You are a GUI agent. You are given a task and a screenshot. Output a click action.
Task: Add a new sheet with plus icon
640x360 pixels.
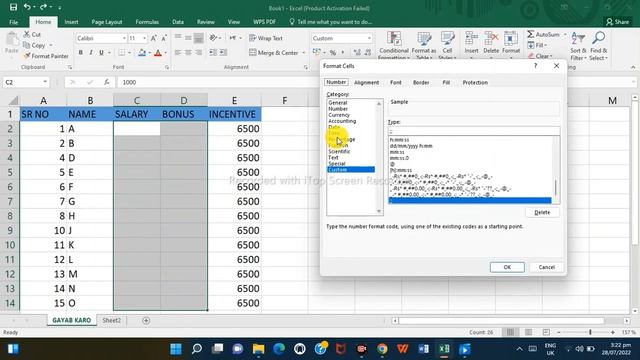tap(146, 320)
